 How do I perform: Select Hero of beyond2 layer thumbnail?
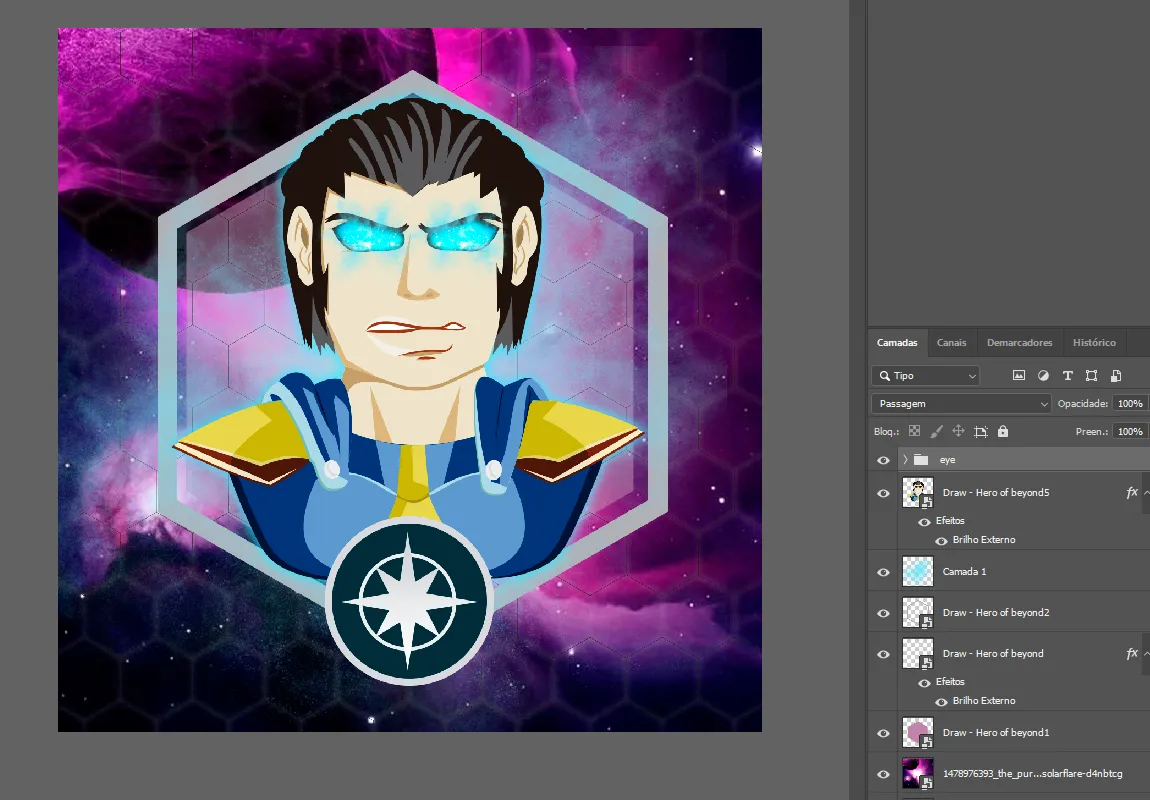pyautogui.click(x=918, y=612)
